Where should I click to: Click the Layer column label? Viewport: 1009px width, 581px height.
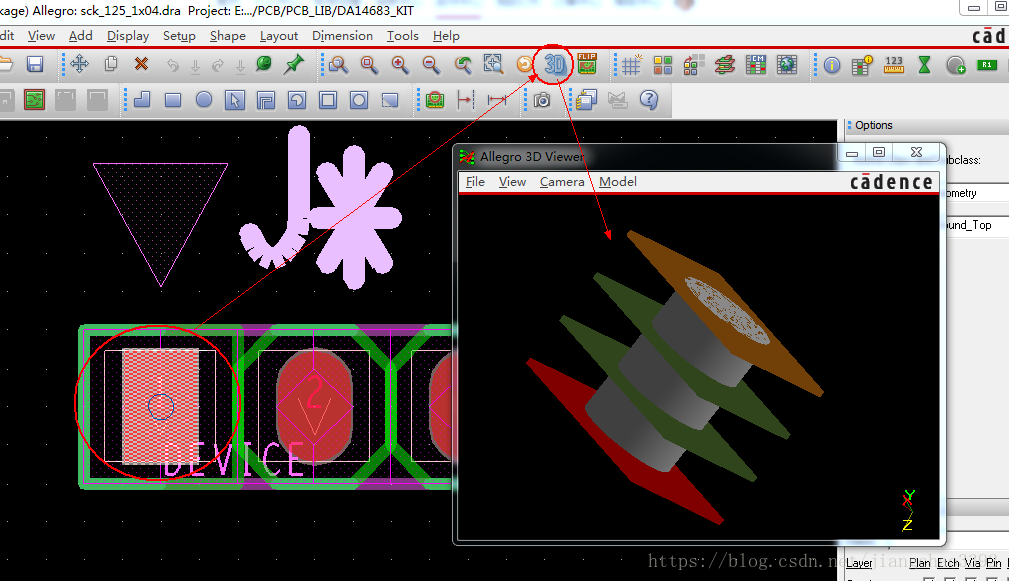coord(859,563)
